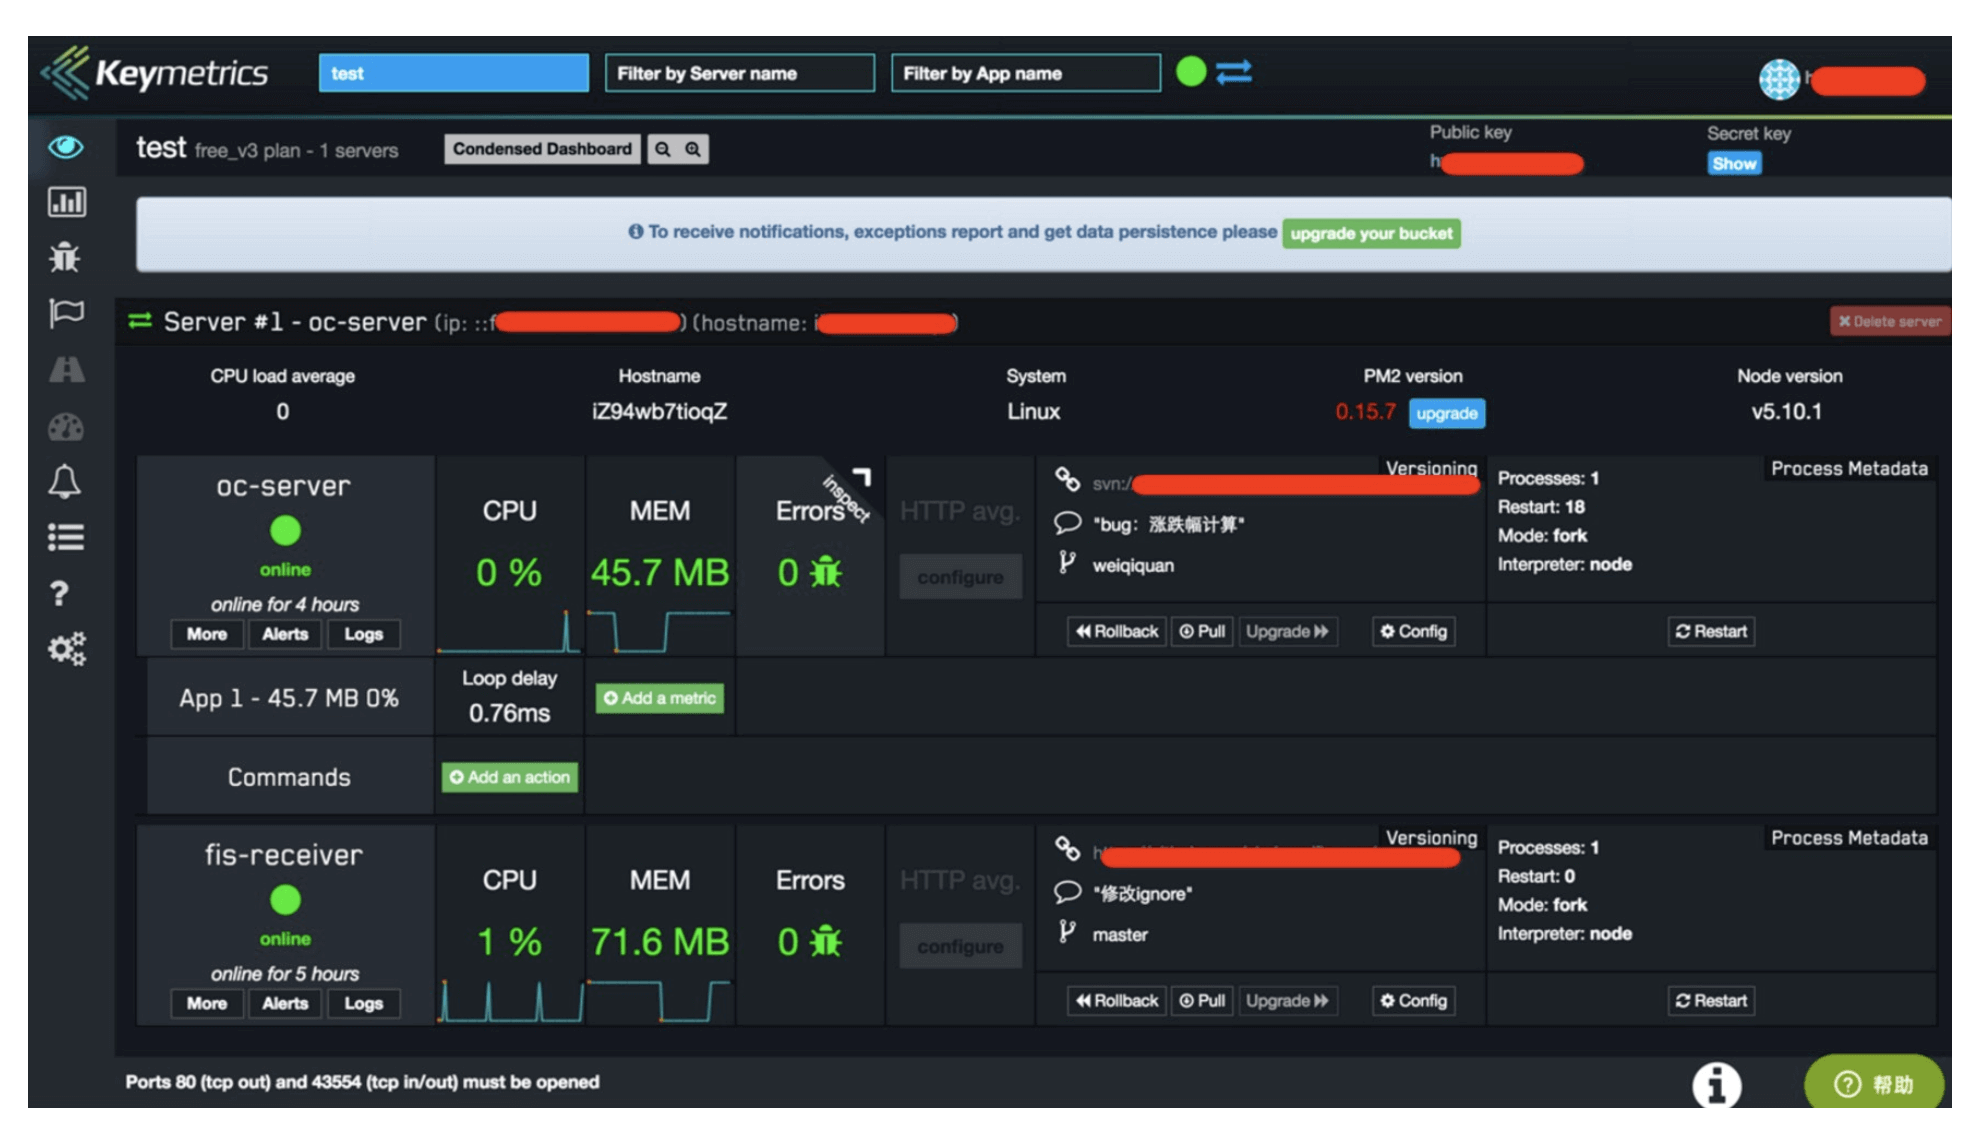The image size is (1972, 1124).
Task: Click Add a metric button
Action: pos(660,698)
